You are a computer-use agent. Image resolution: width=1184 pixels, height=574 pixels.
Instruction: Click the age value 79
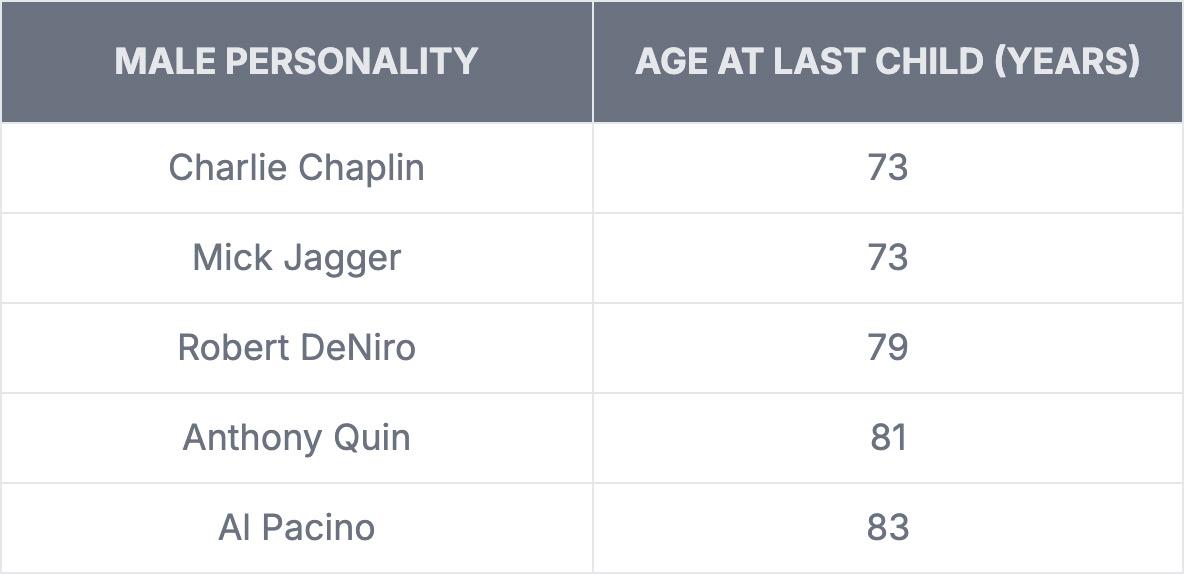(887, 347)
